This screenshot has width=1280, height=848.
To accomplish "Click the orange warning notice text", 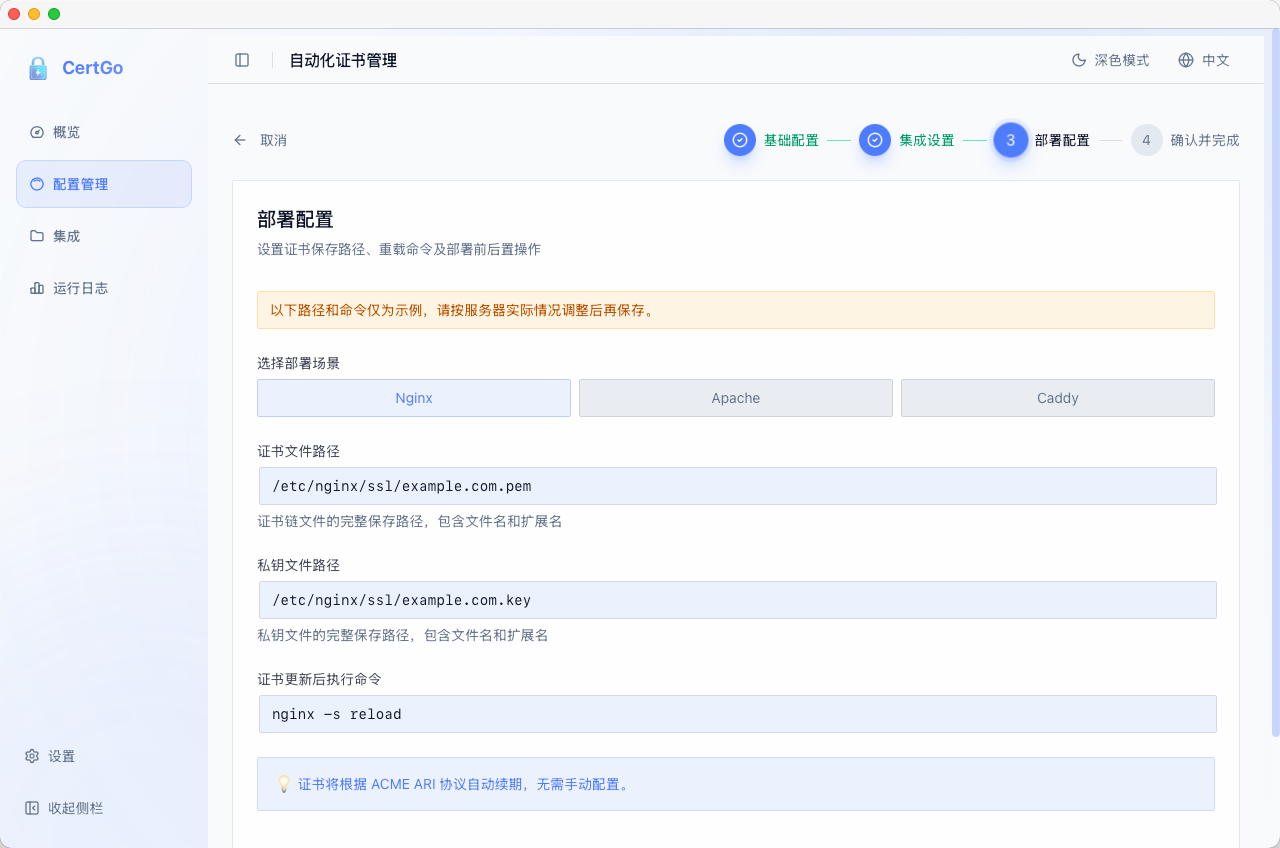I will (x=464, y=310).
